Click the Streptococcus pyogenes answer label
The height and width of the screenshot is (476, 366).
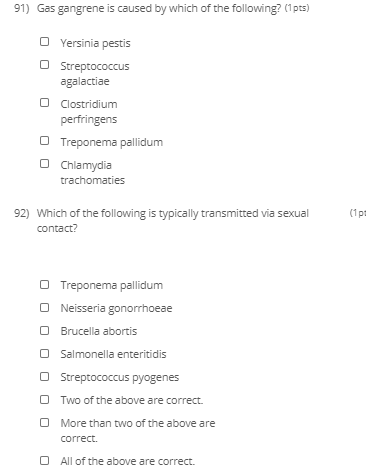coord(120,377)
